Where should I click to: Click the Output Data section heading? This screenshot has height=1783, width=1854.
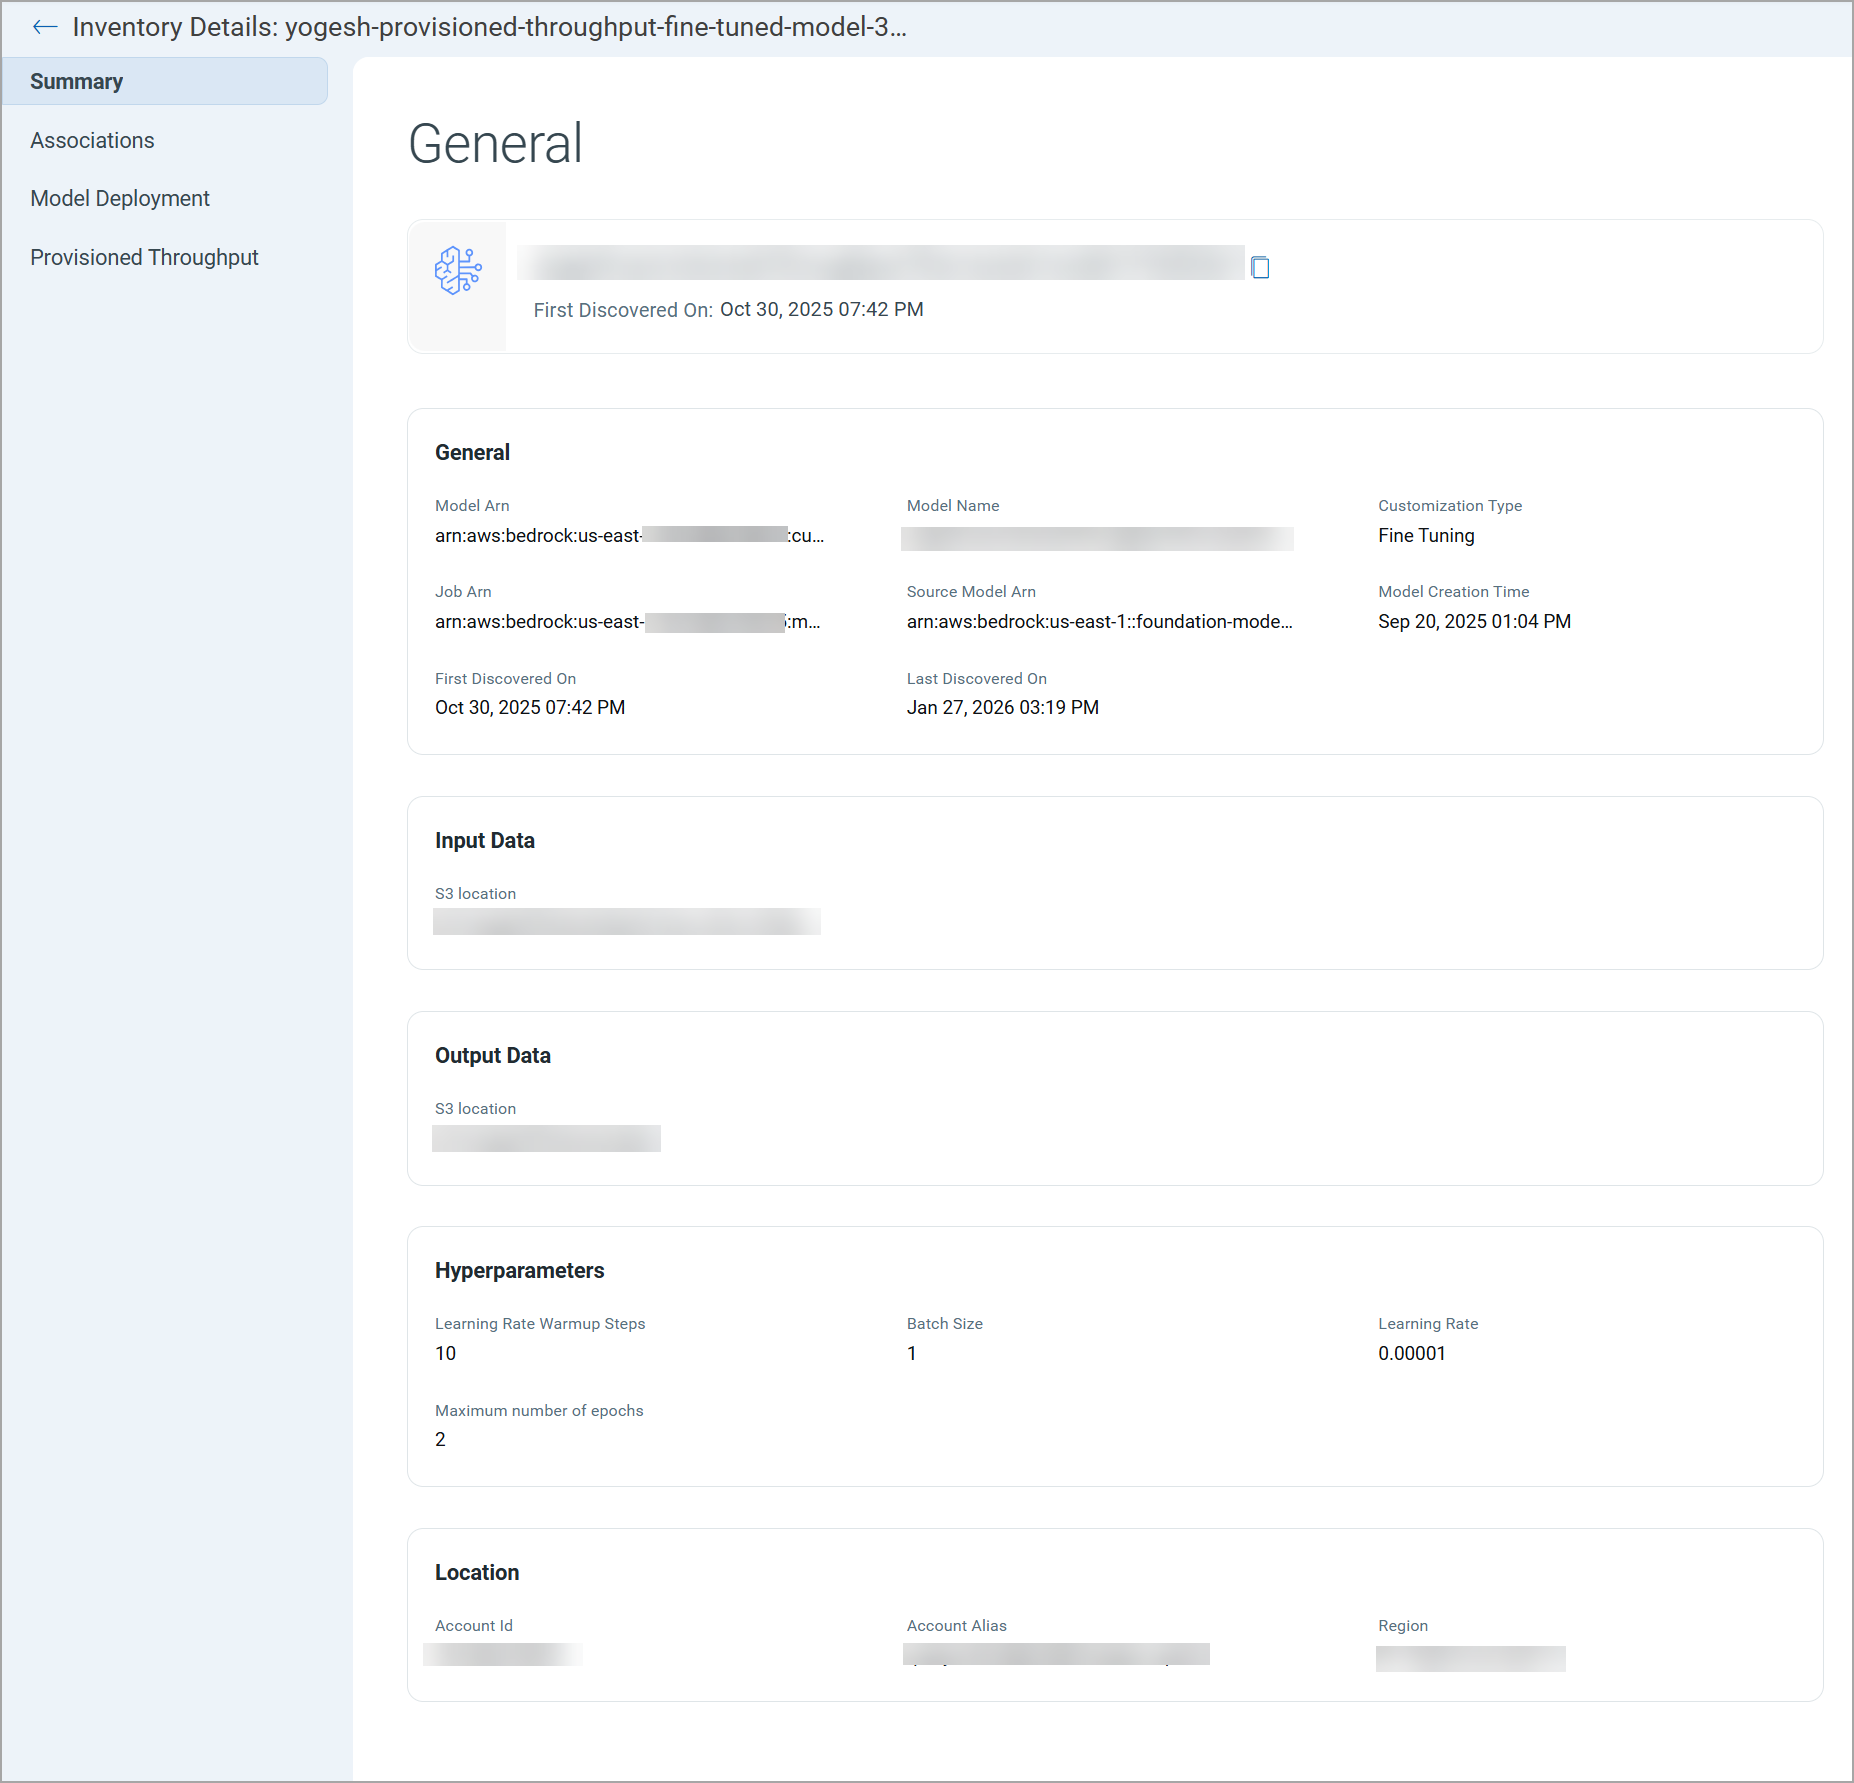click(493, 1055)
